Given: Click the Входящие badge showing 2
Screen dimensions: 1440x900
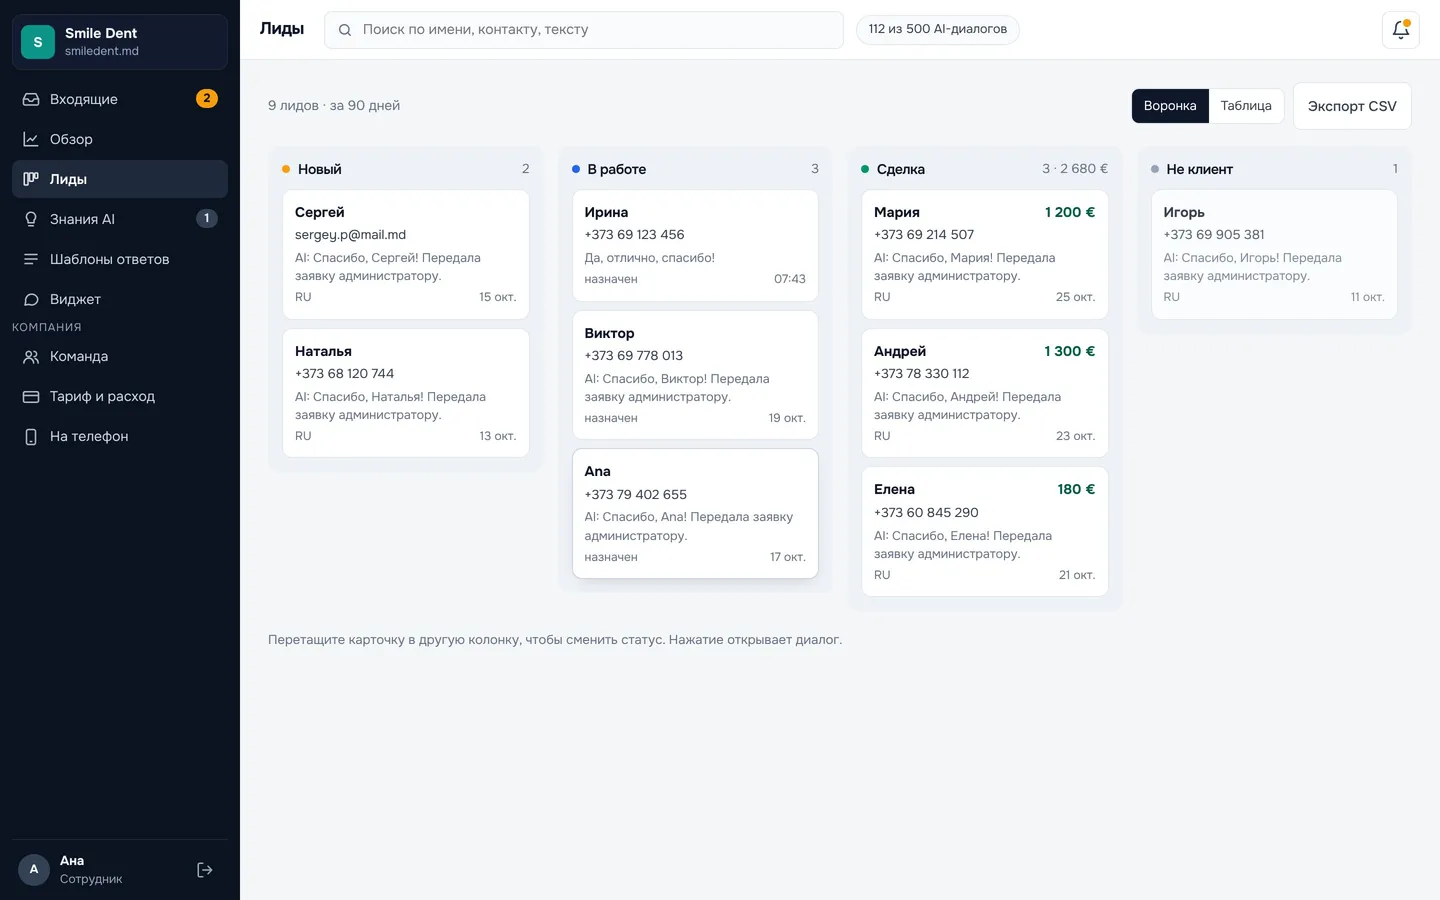Looking at the screenshot, I should (x=207, y=98).
